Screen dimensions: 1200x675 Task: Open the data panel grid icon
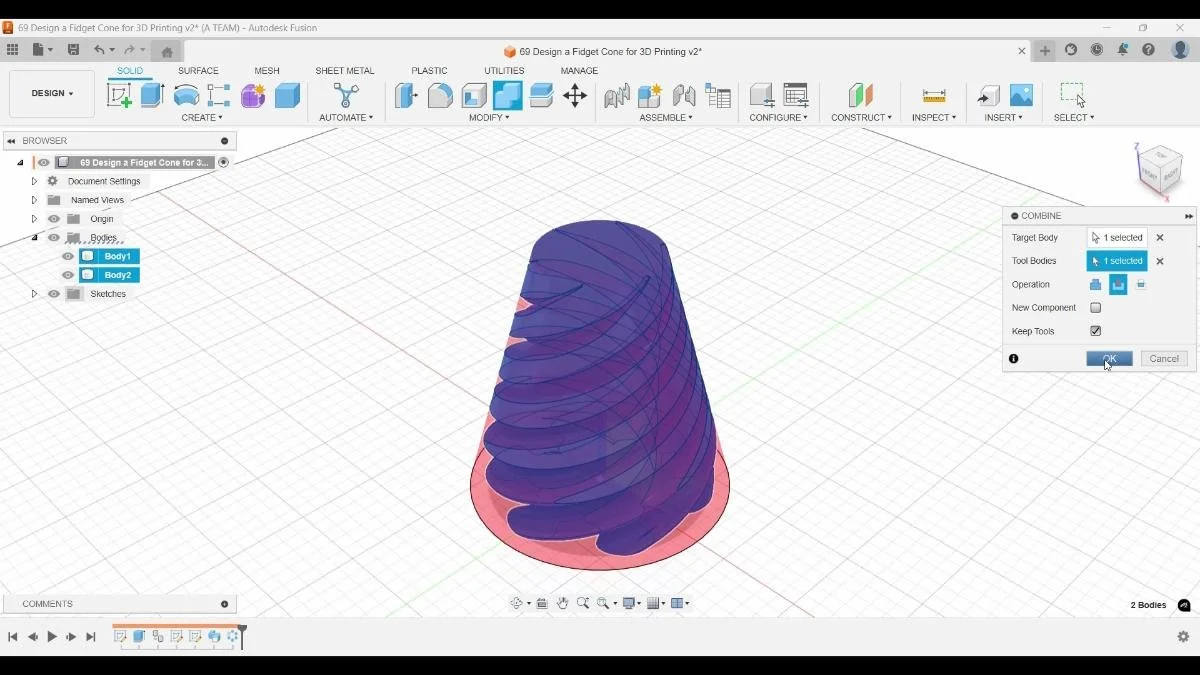12,50
